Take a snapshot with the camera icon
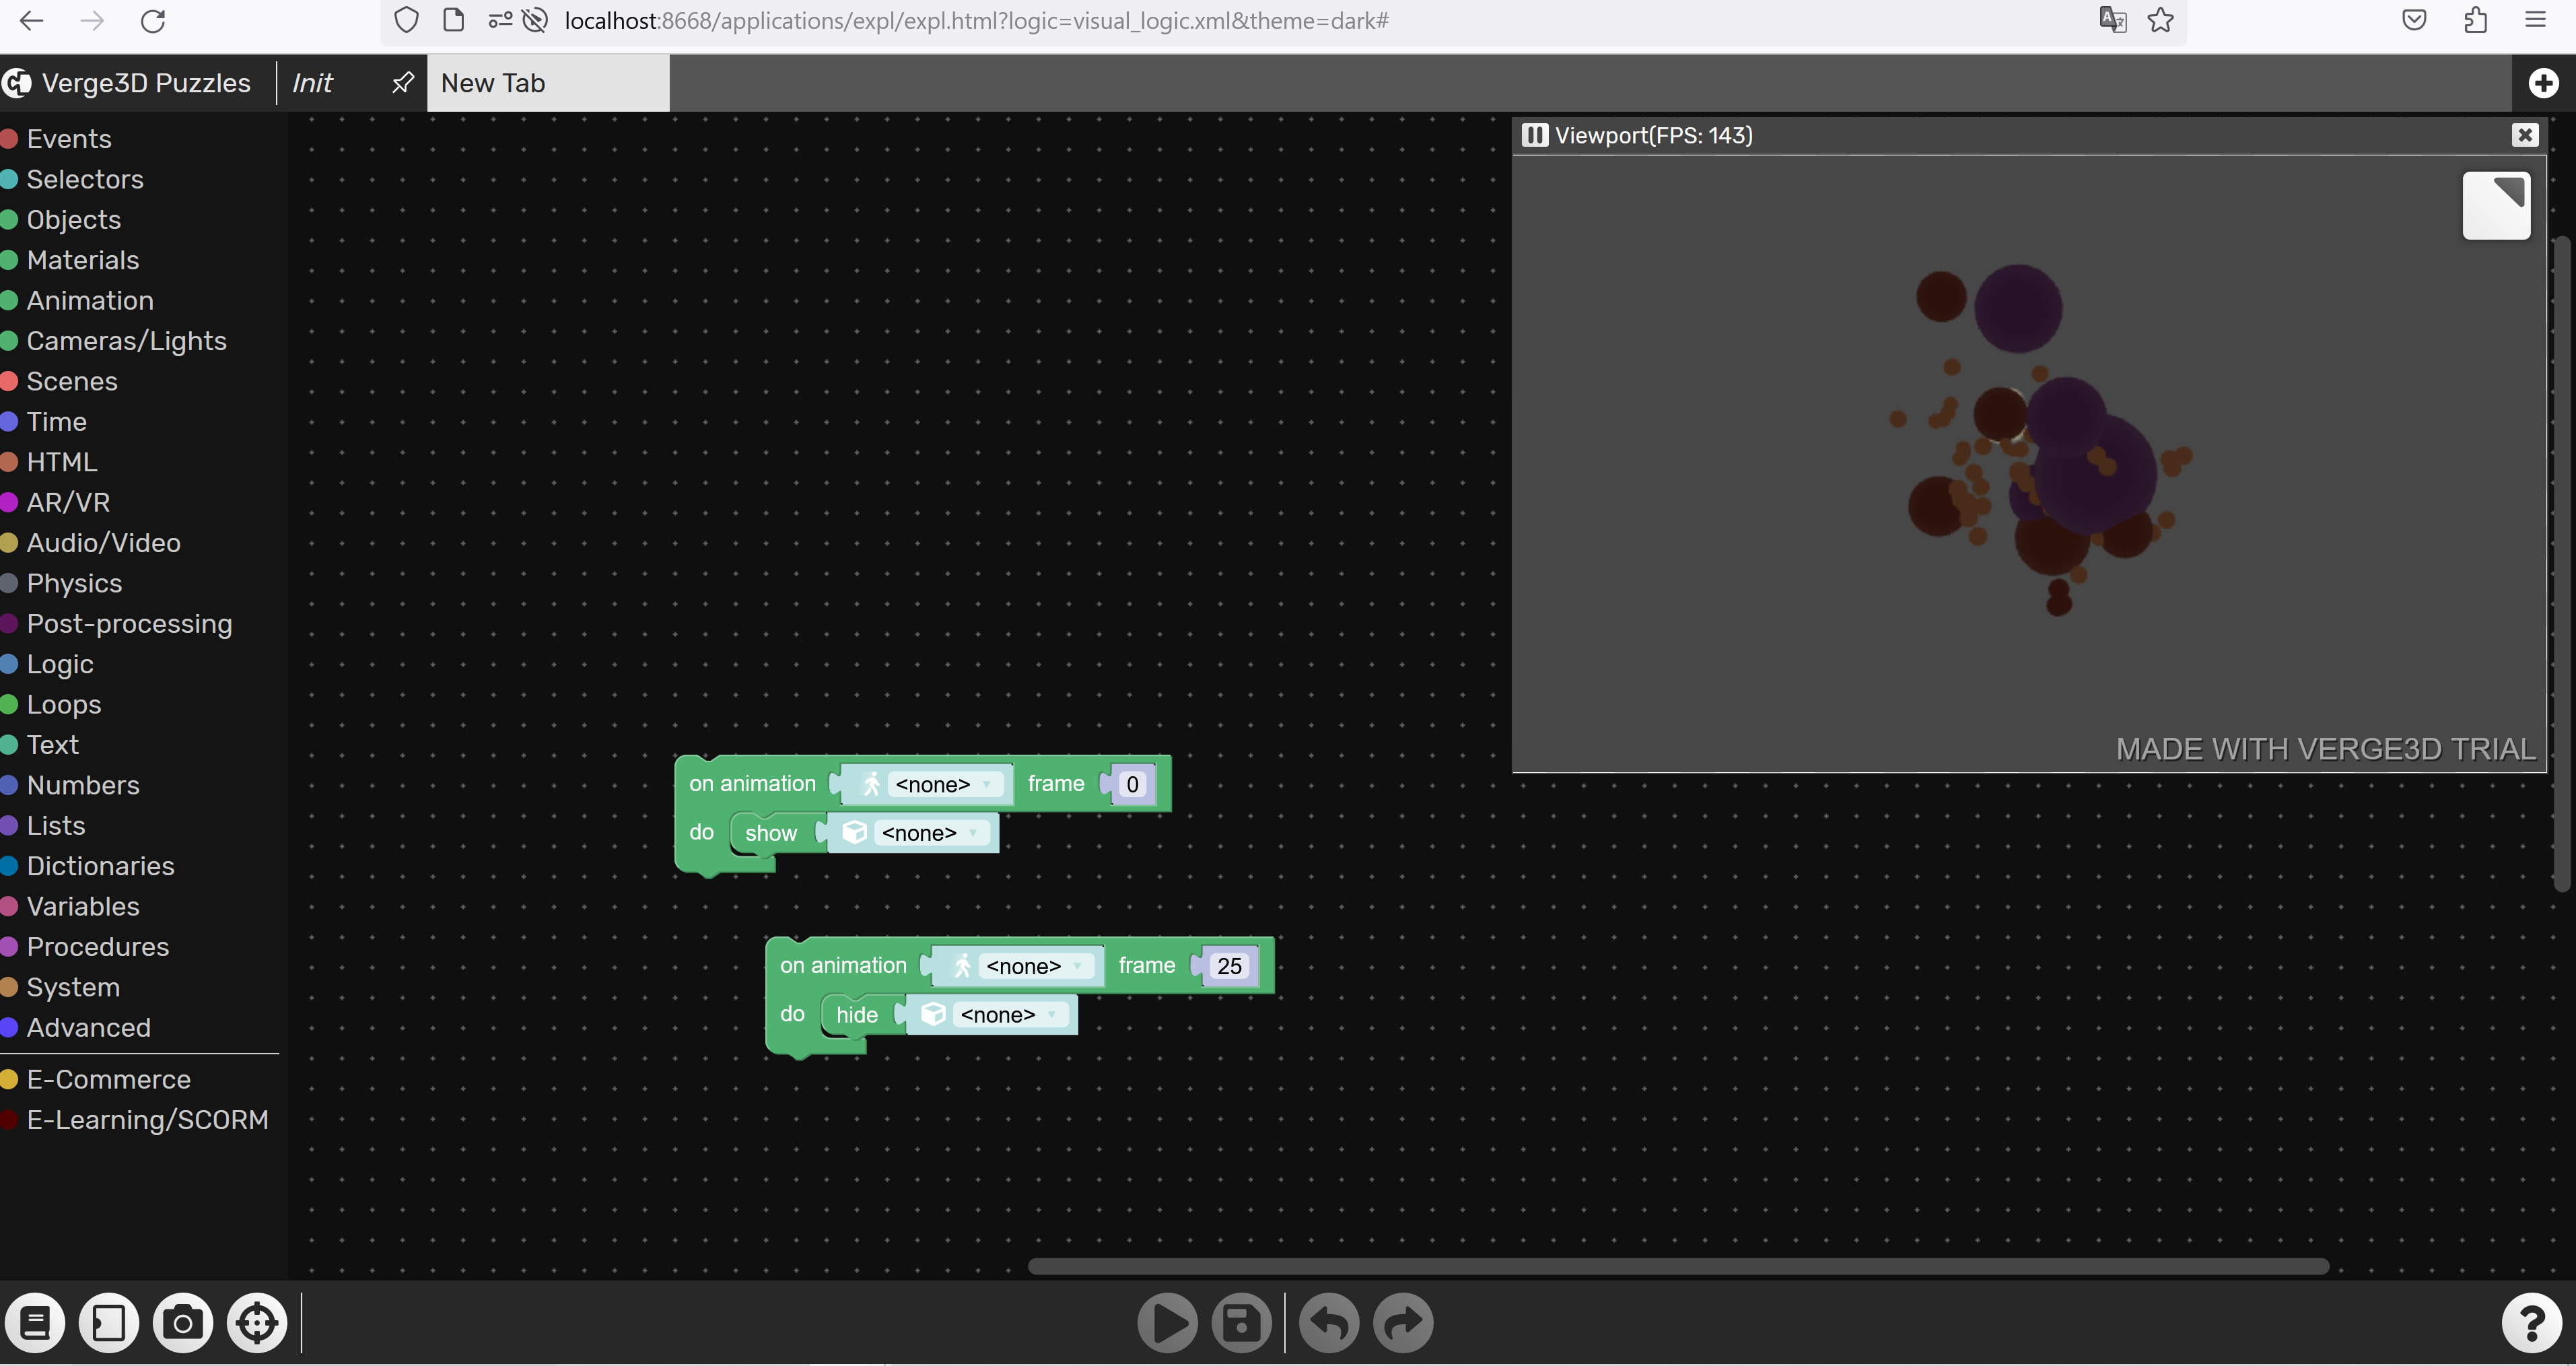Viewport: 2576px width, 1366px height. click(x=183, y=1323)
